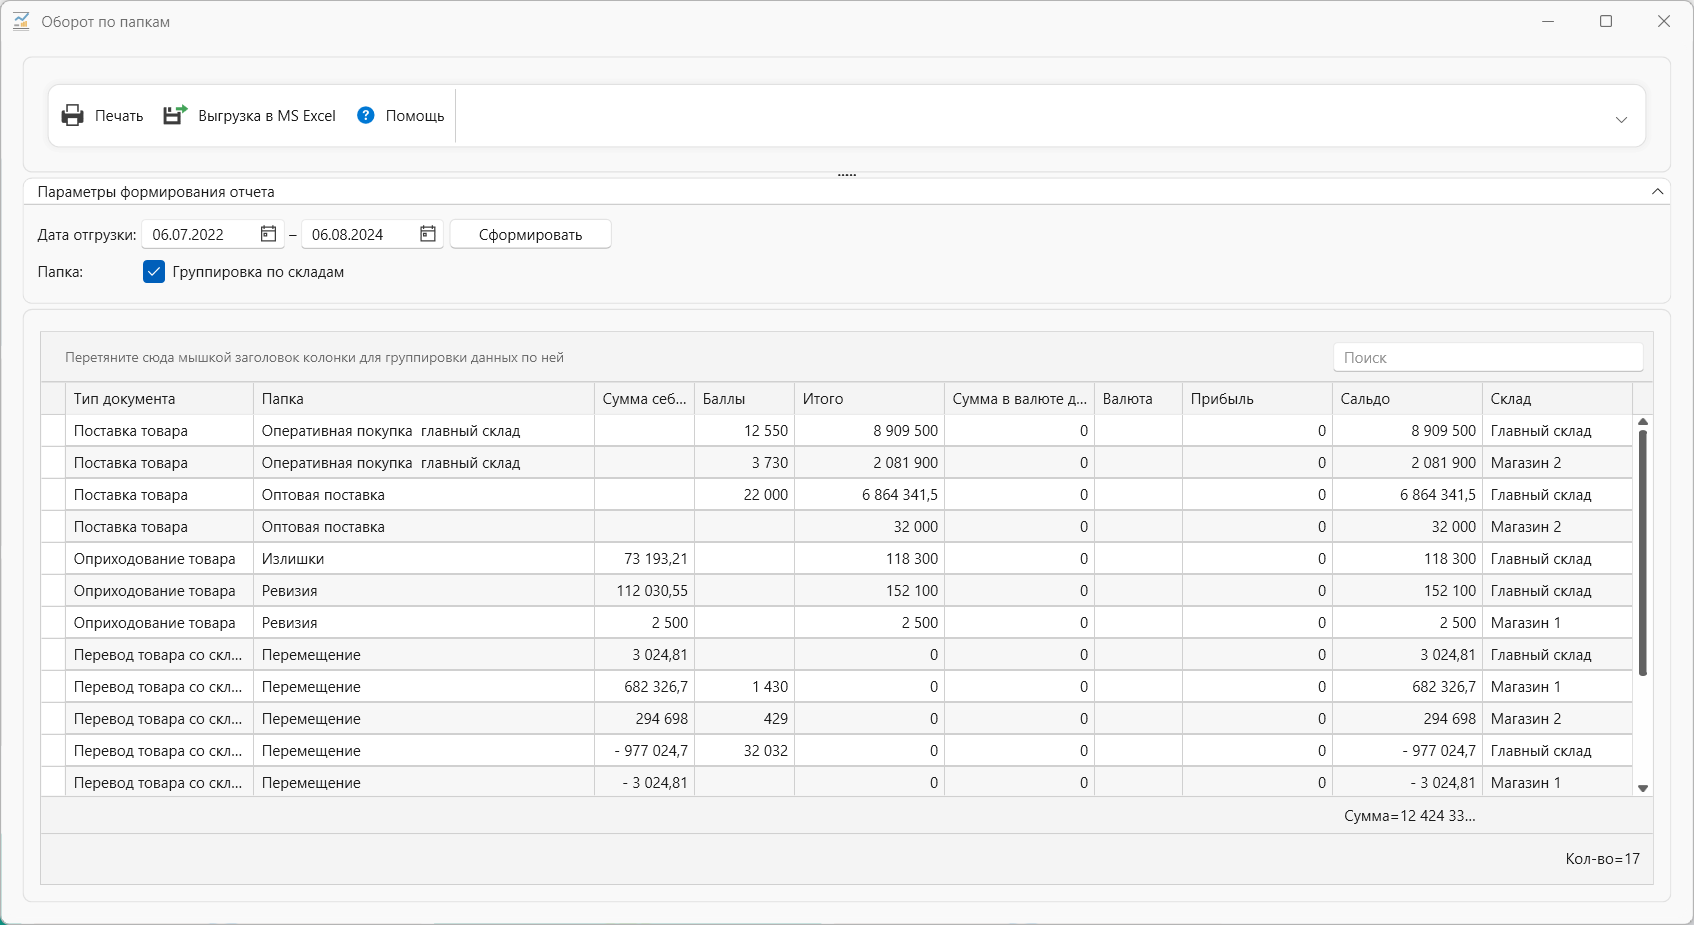1694x925 pixels.
Task: Open calendar for start date 06.07.2022
Action: coord(268,234)
